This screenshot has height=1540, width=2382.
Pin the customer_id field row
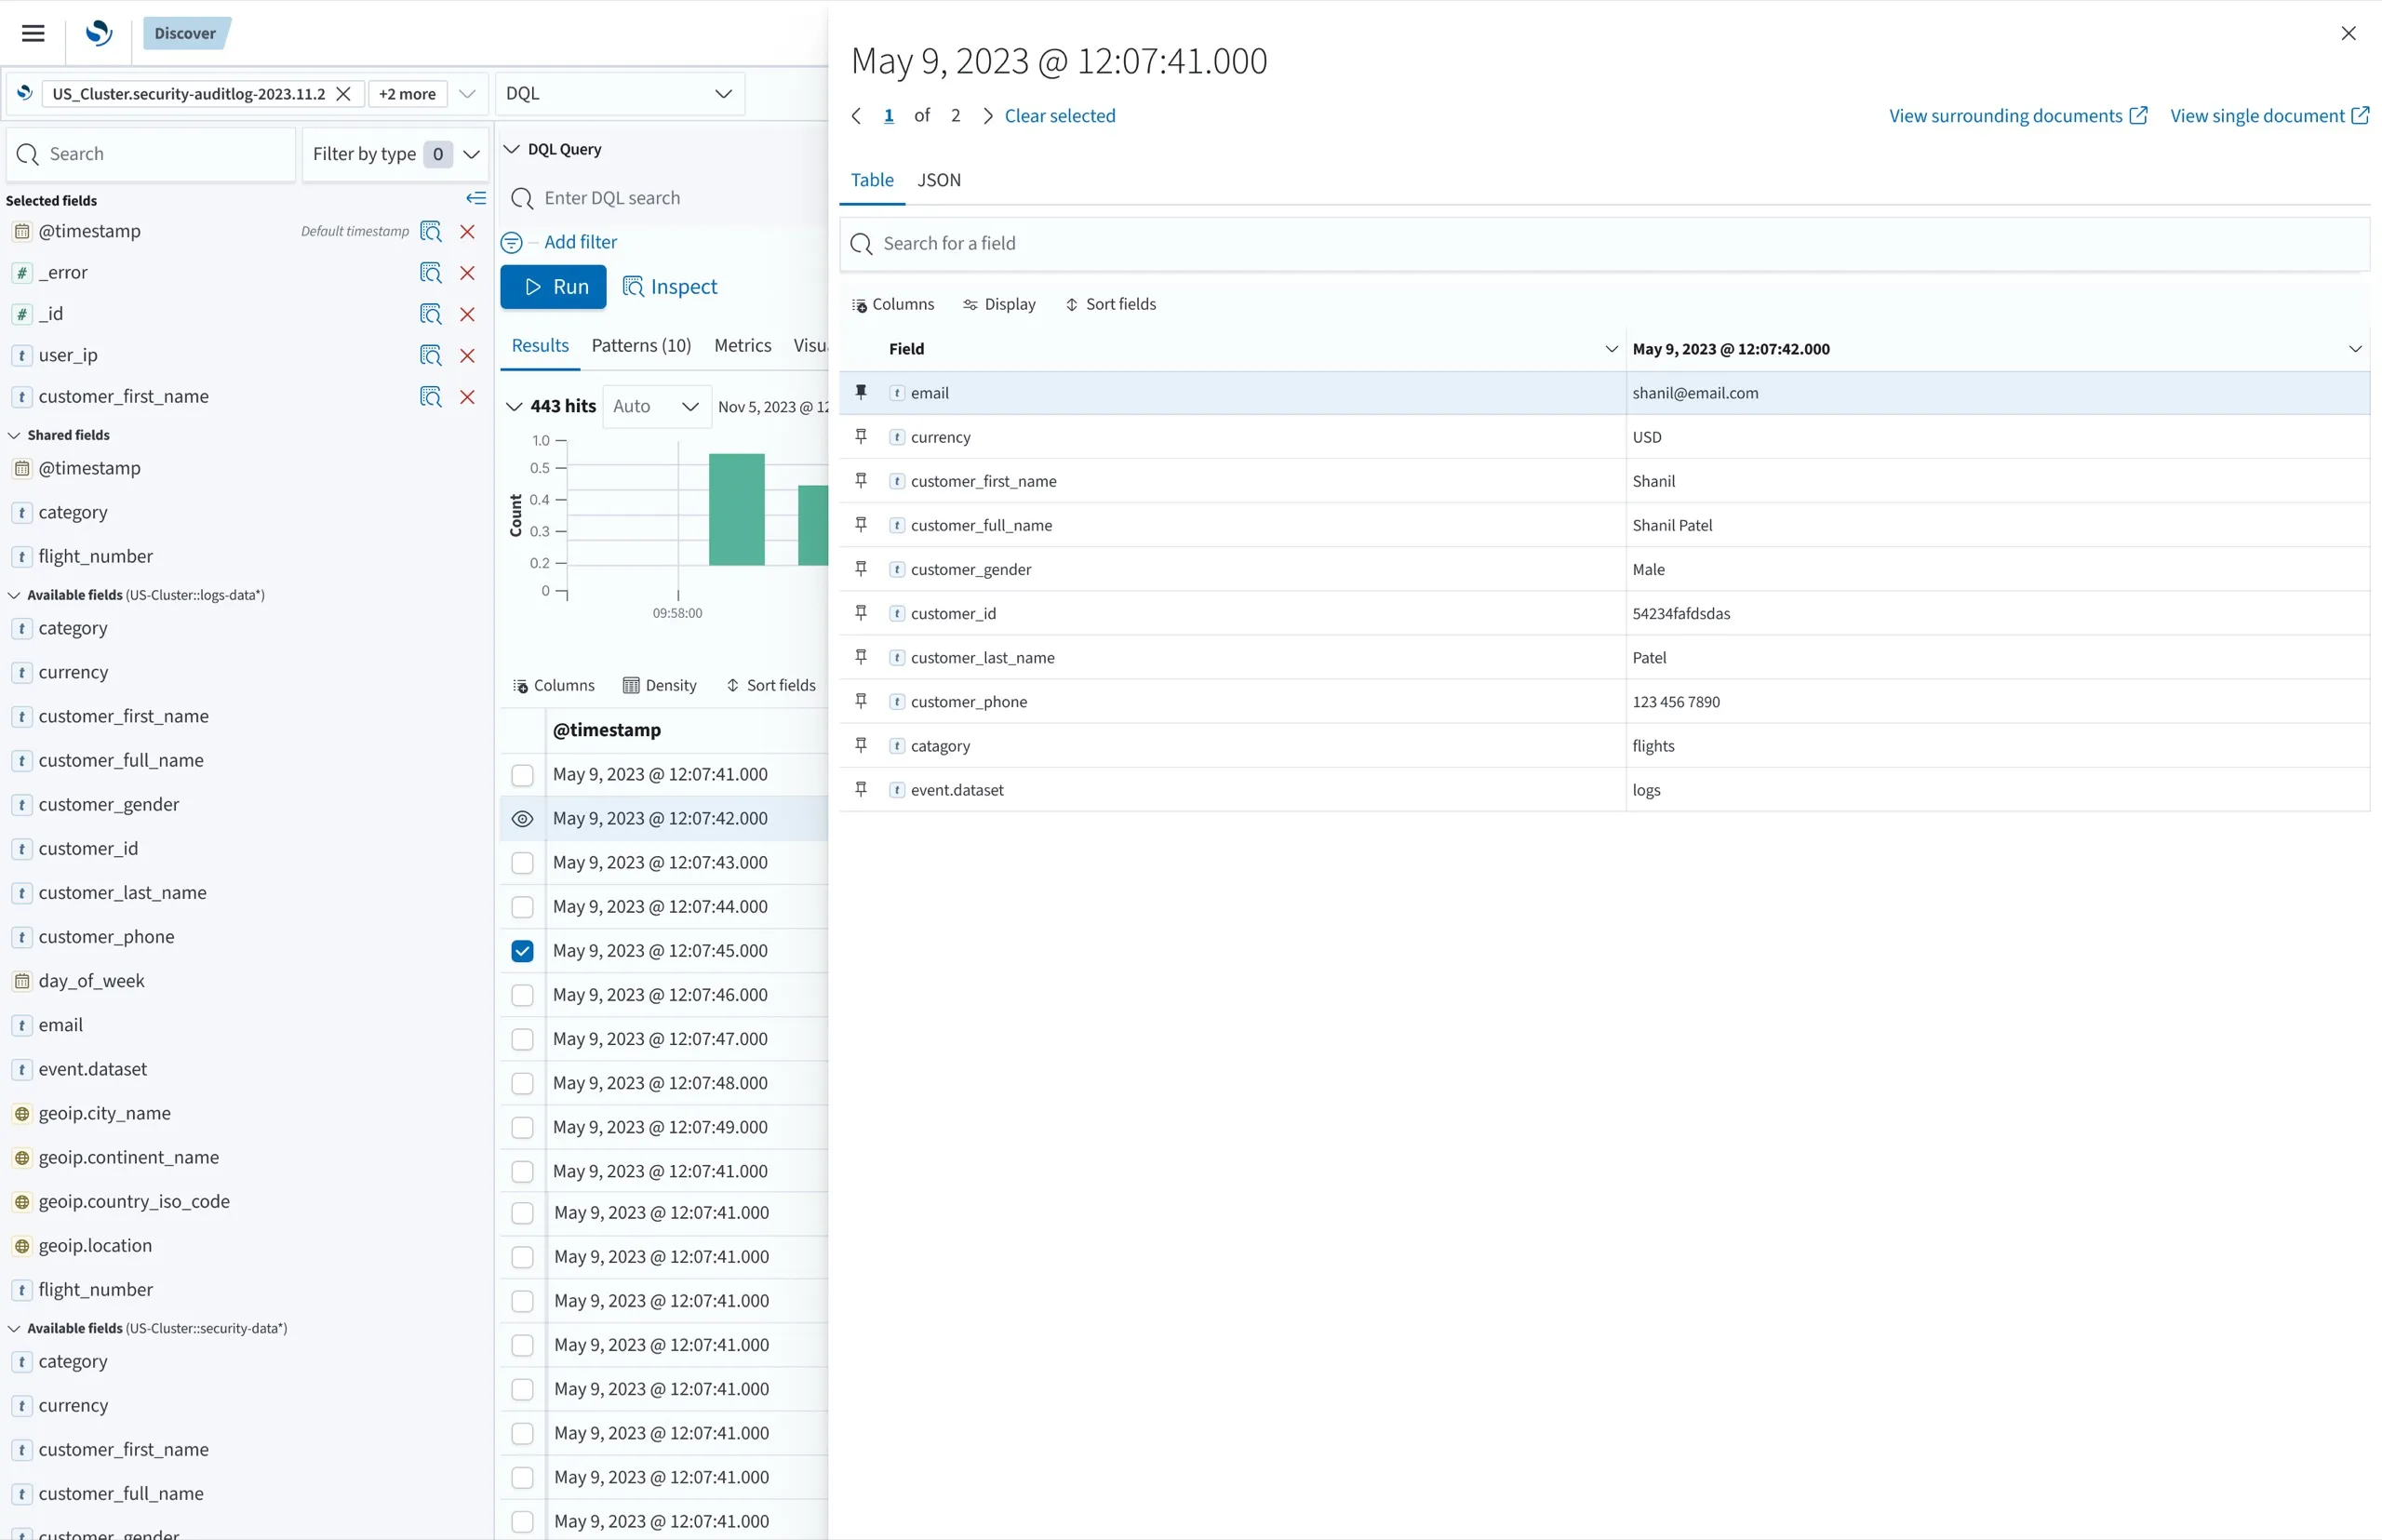point(861,612)
